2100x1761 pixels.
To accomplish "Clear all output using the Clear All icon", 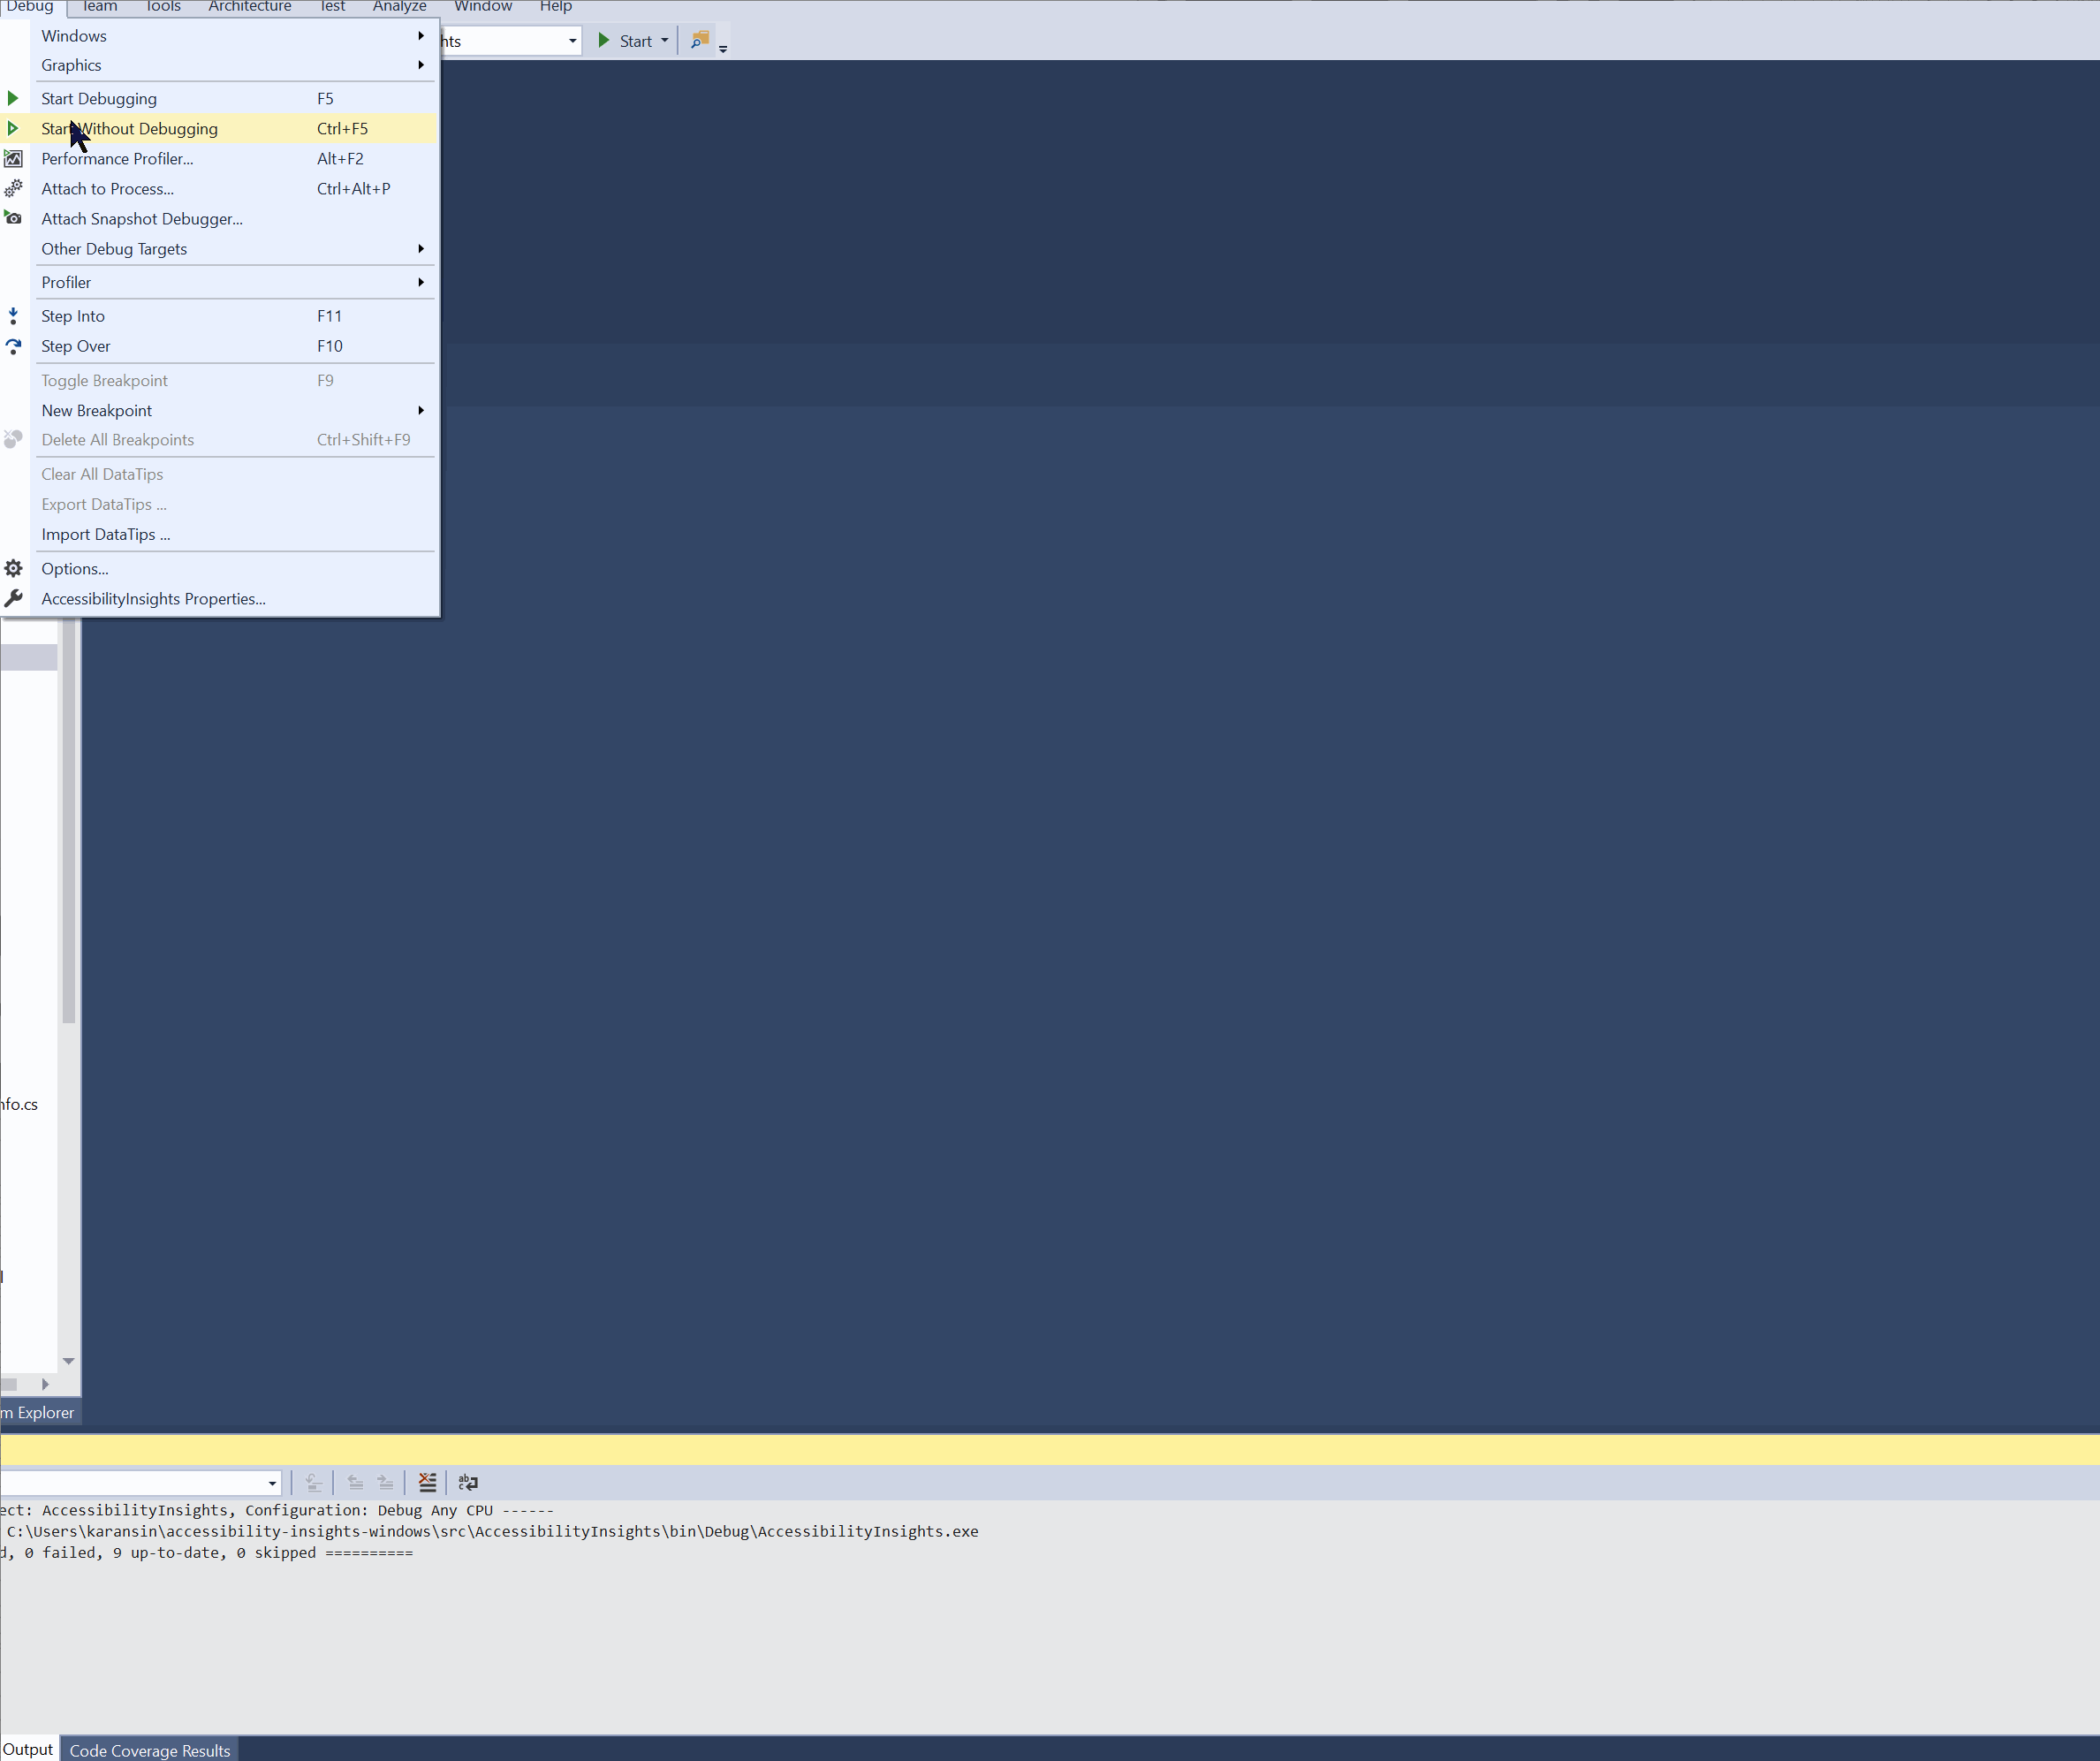I will pos(428,1483).
